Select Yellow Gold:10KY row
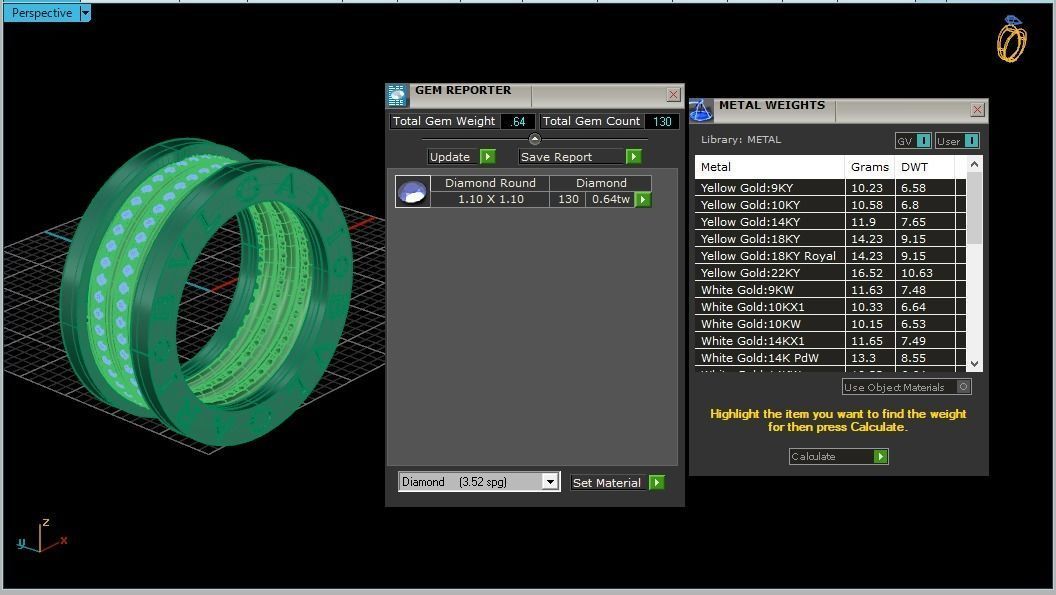 tap(830, 205)
